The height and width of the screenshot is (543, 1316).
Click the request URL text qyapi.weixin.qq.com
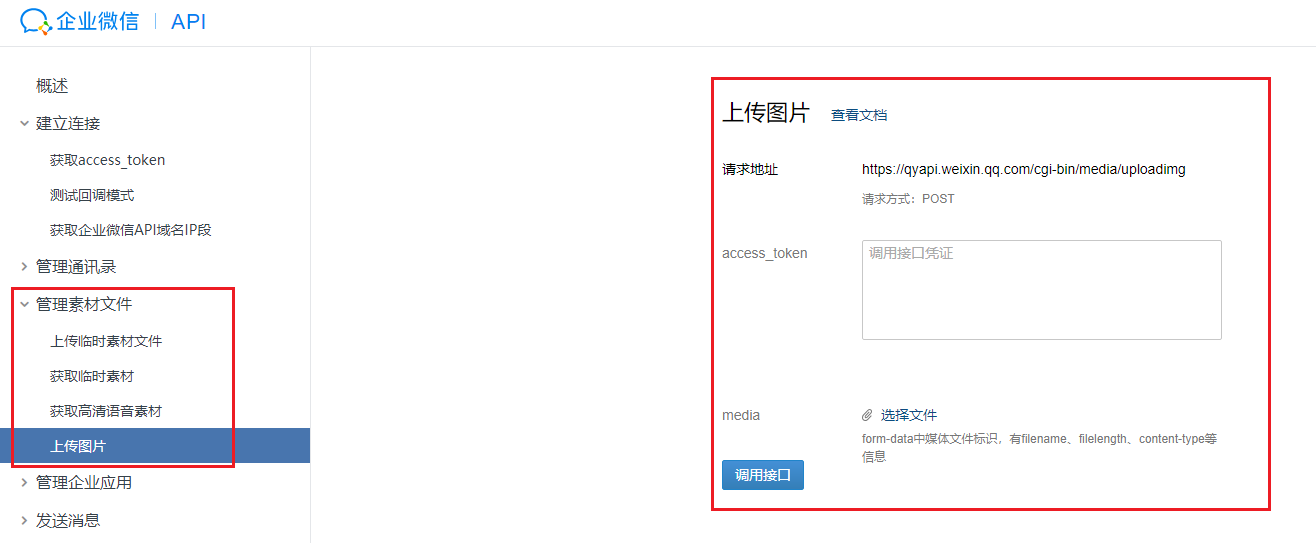1024,169
